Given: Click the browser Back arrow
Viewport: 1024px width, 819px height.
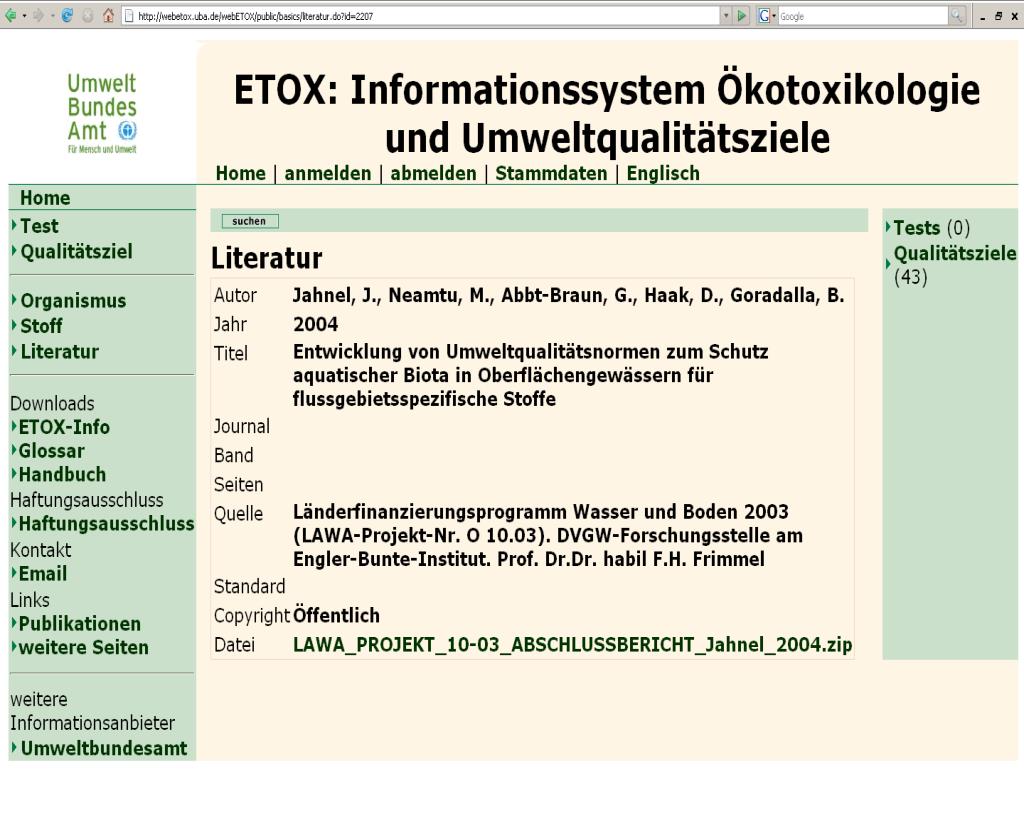Looking at the screenshot, I should pyautogui.click(x=10, y=16).
